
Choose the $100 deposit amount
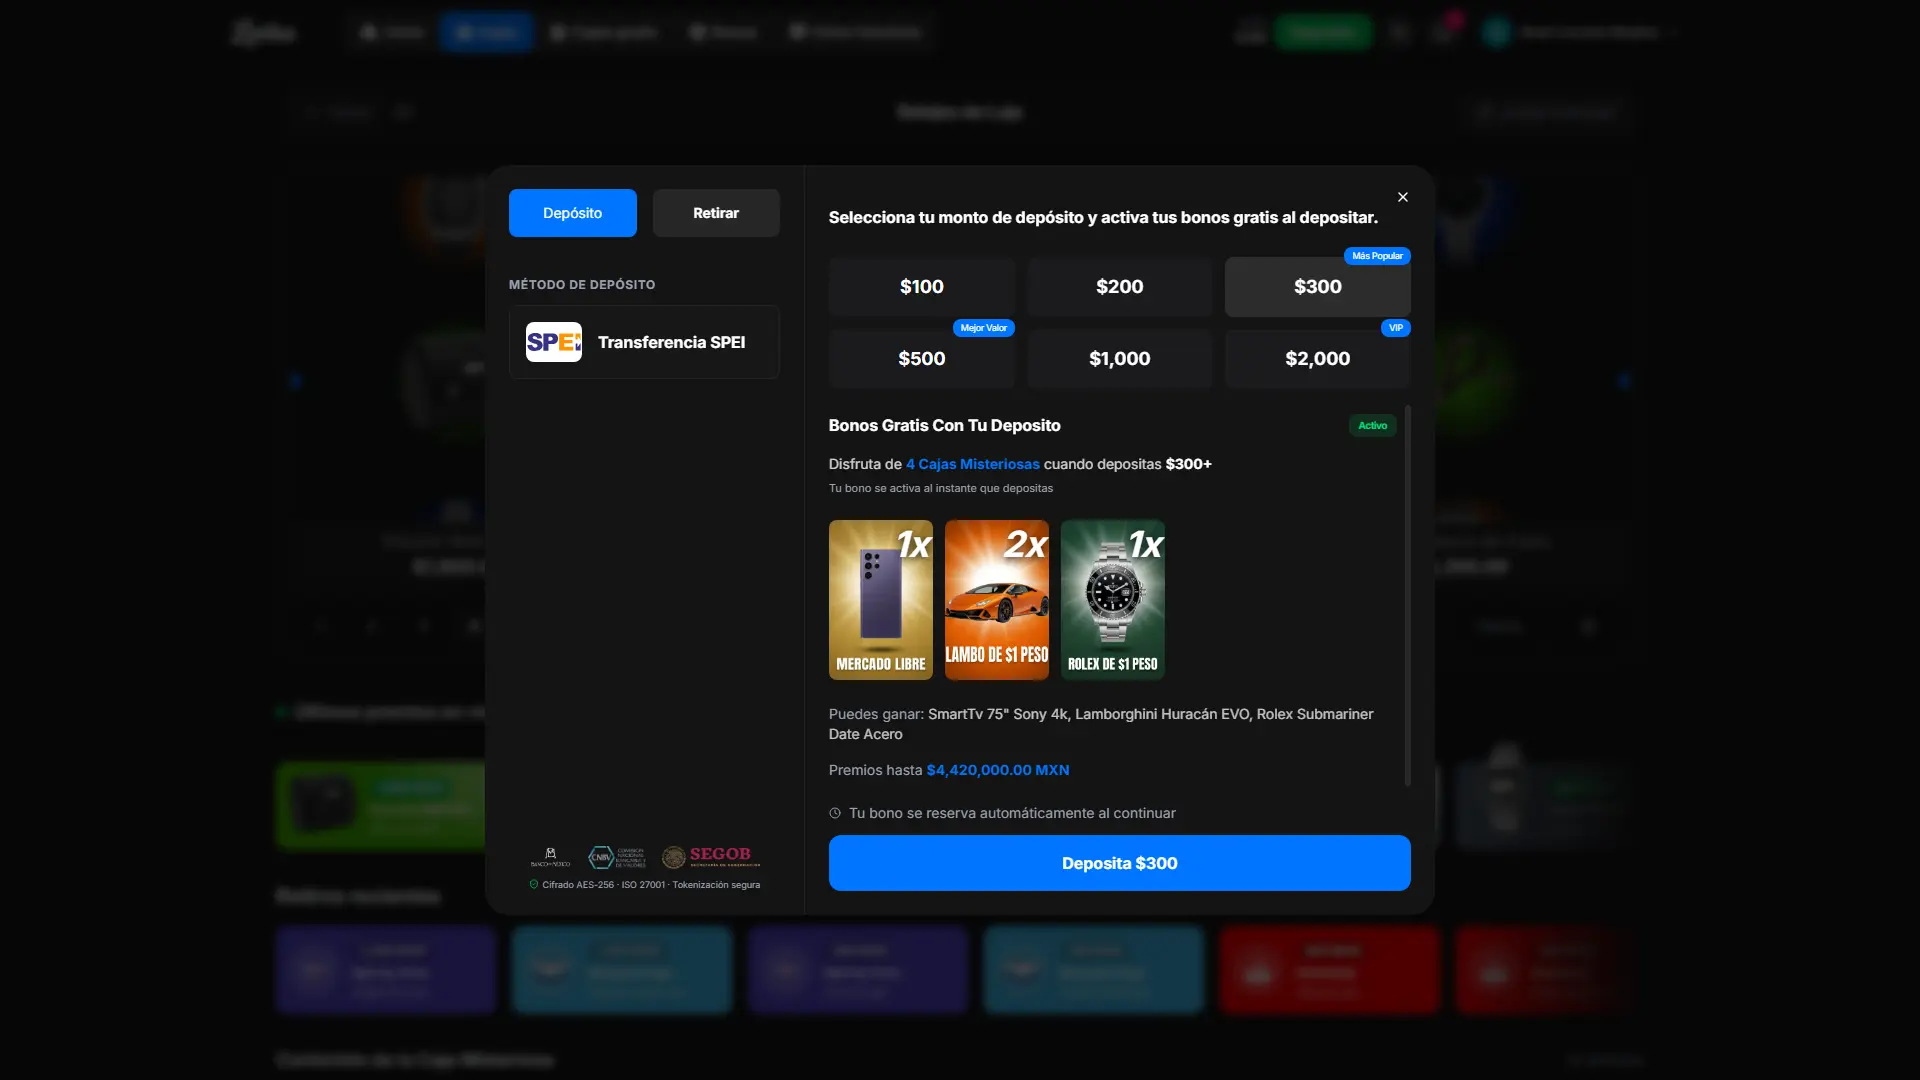pos(921,287)
